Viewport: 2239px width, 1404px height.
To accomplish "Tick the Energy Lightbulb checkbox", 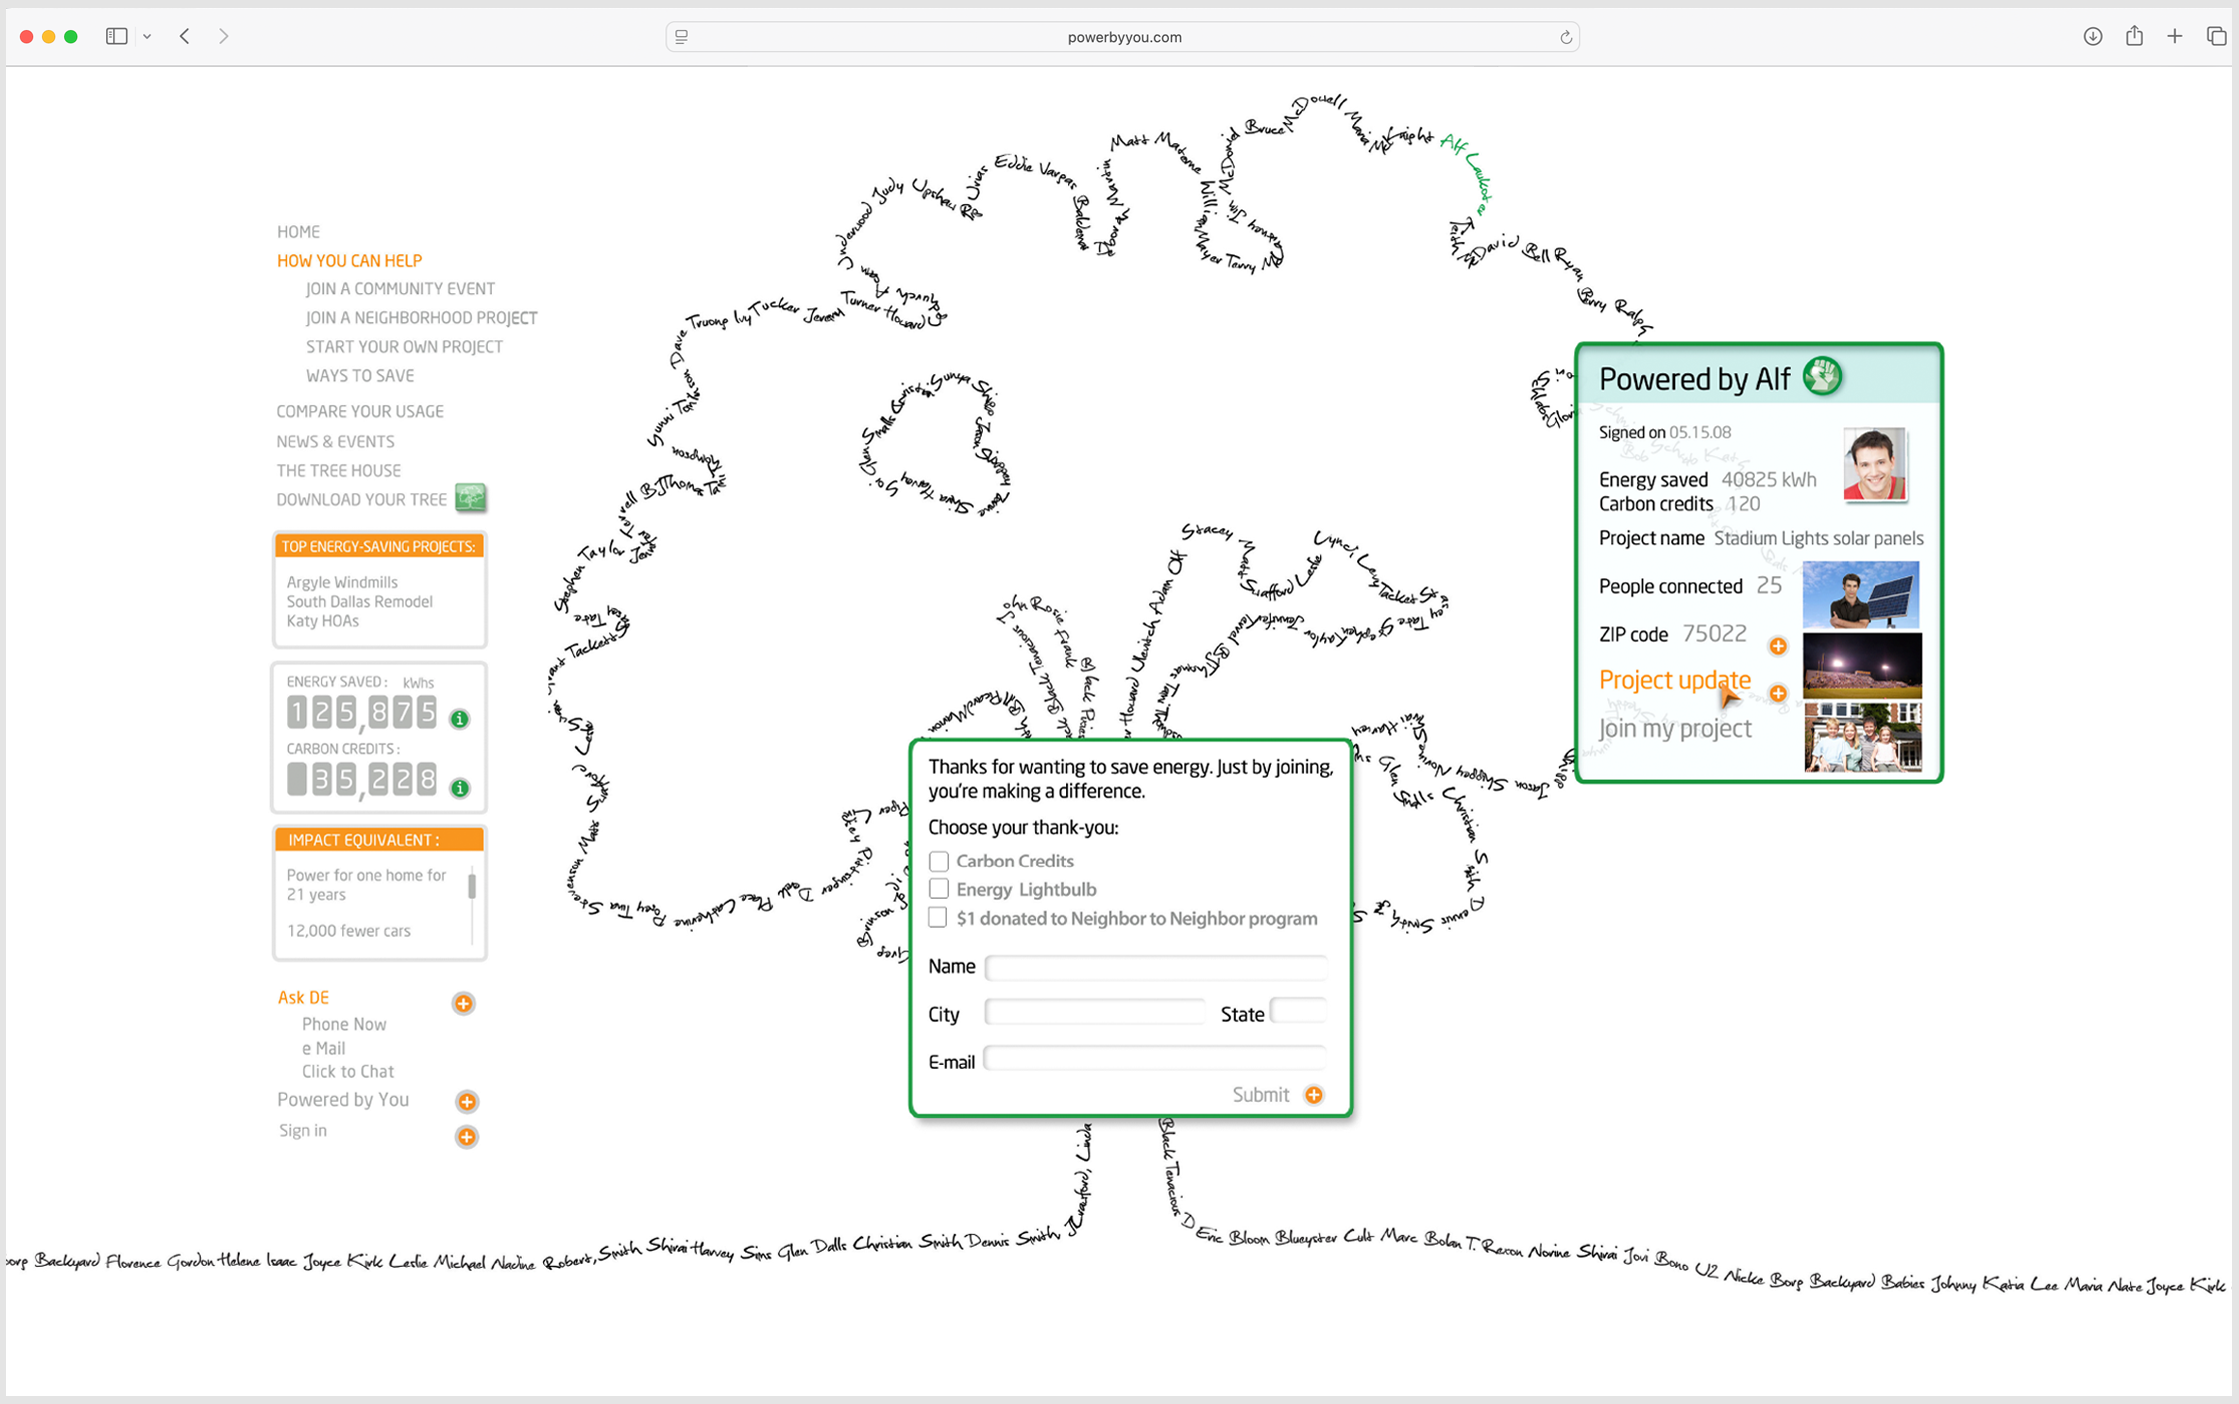I will (938, 889).
